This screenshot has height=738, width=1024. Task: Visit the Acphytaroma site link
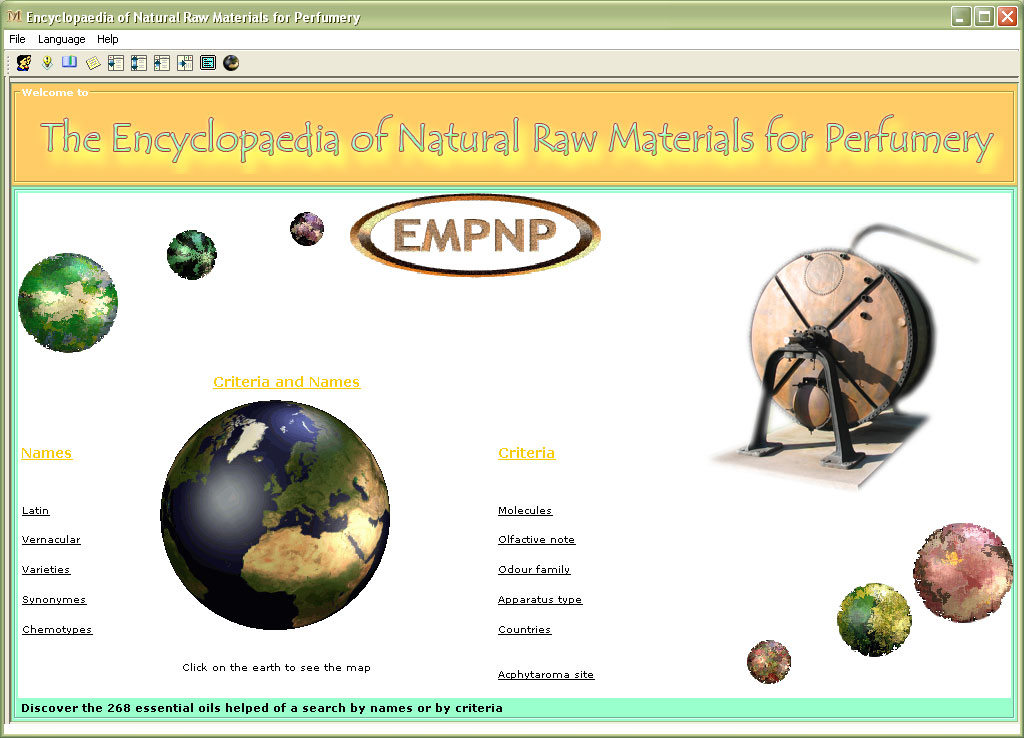[546, 675]
